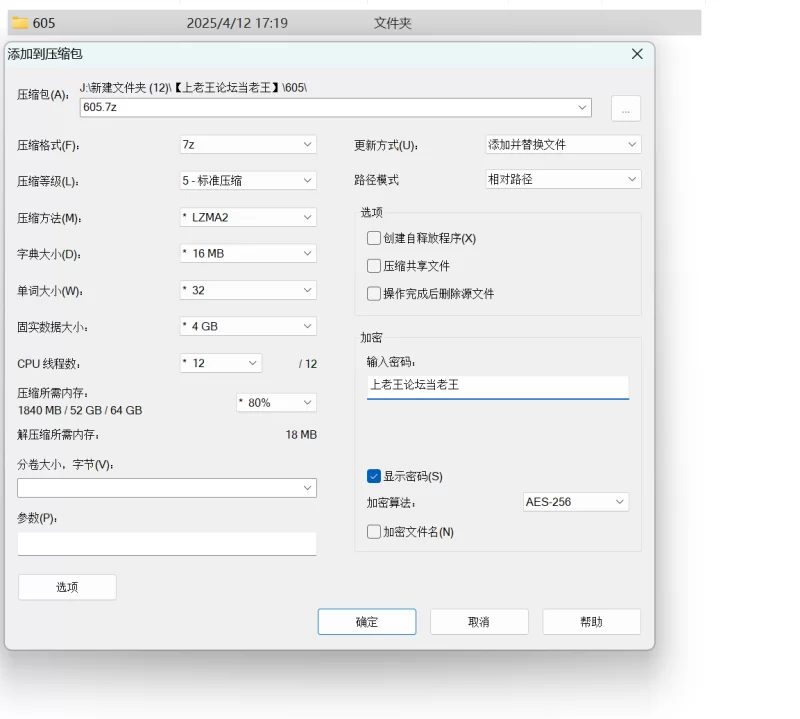The image size is (800, 719).
Task: Open the 80% memory usage dropdown
Action: [x=276, y=402]
